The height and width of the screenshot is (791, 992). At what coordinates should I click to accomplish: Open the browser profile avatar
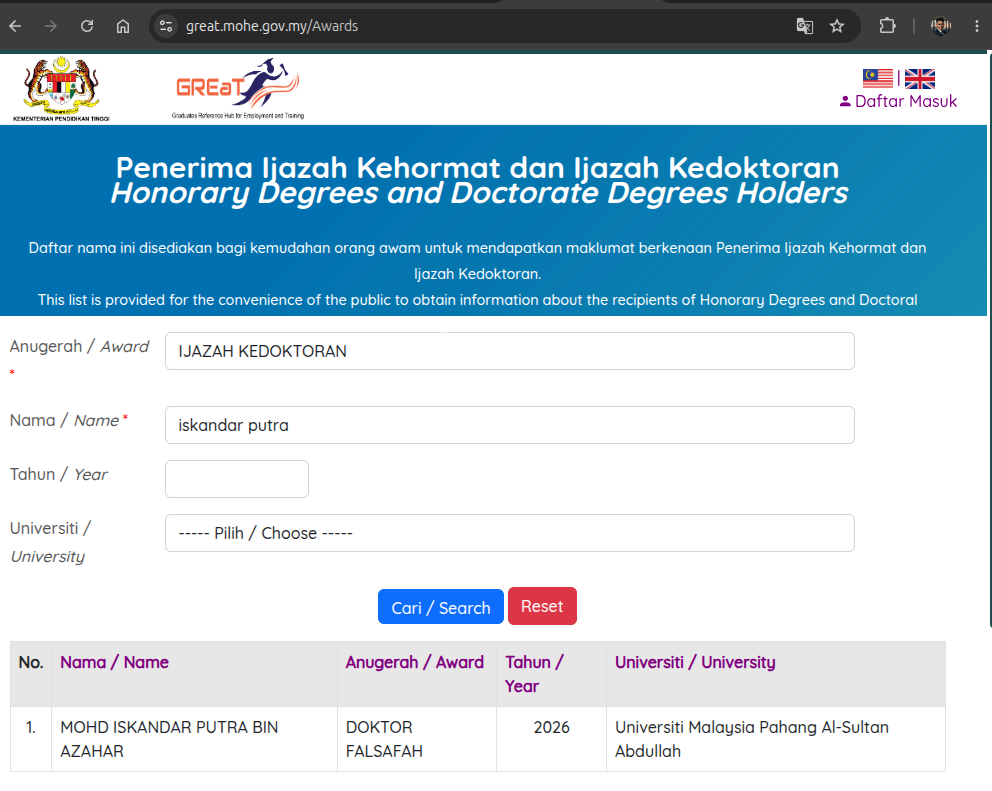pyautogui.click(x=941, y=26)
